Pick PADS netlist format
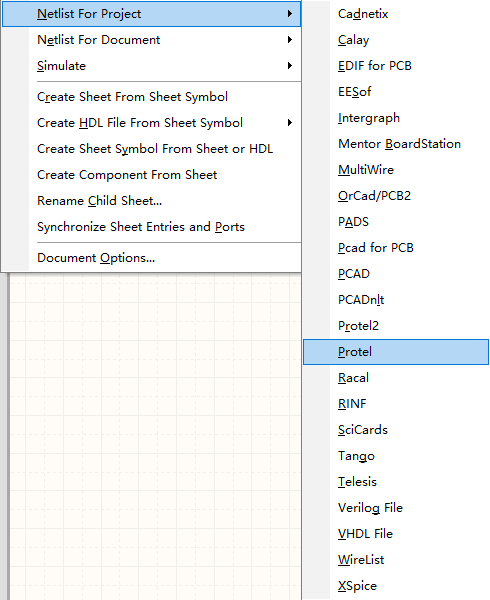The image size is (490, 600). (x=396, y=222)
